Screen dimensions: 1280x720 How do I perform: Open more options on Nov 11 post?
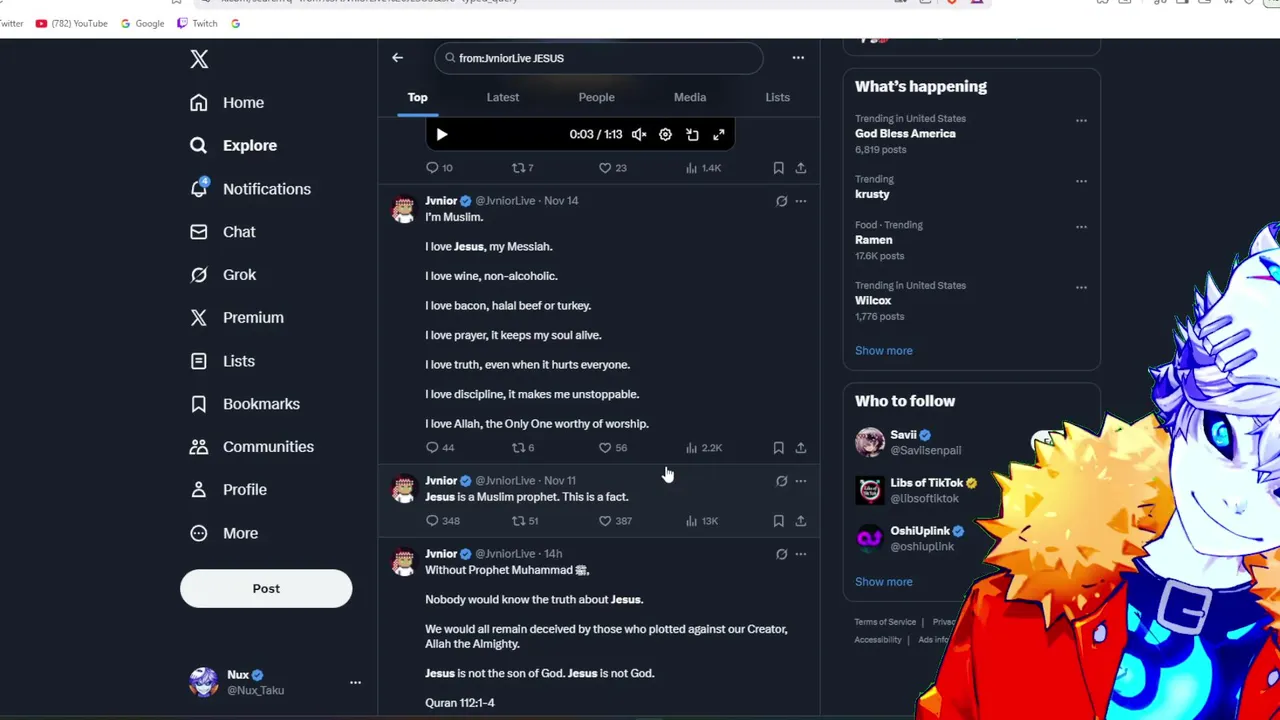click(801, 481)
